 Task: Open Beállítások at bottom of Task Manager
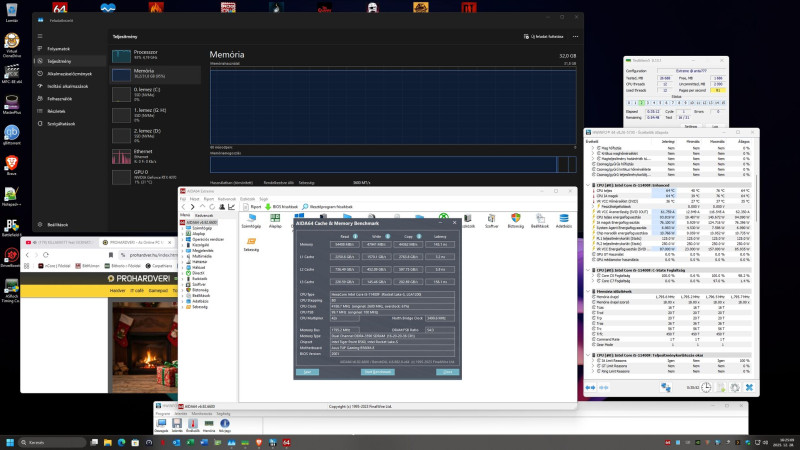coord(57,225)
